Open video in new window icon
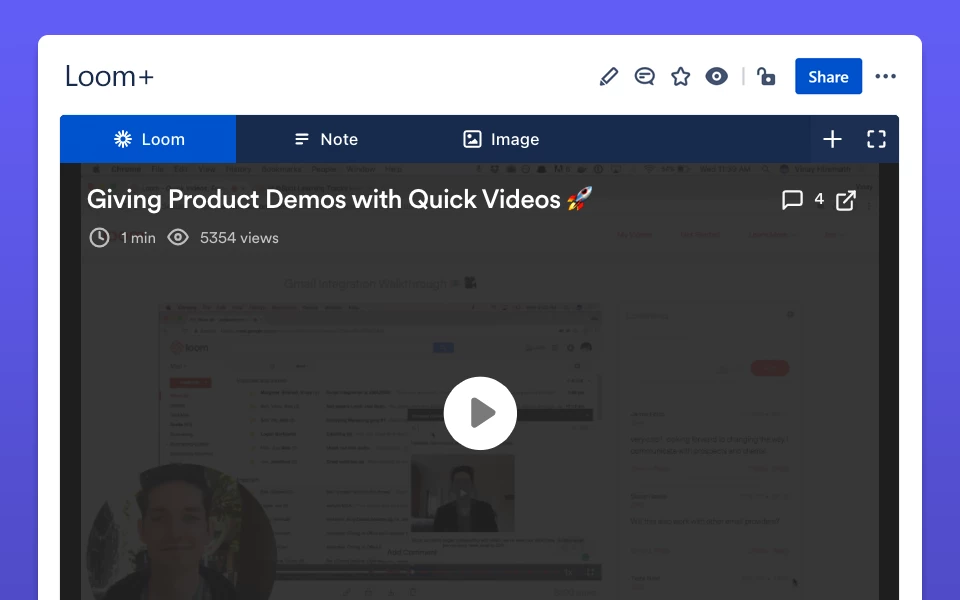This screenshot has height=600, width=960. pyautogui.click(x=846, y=200)
